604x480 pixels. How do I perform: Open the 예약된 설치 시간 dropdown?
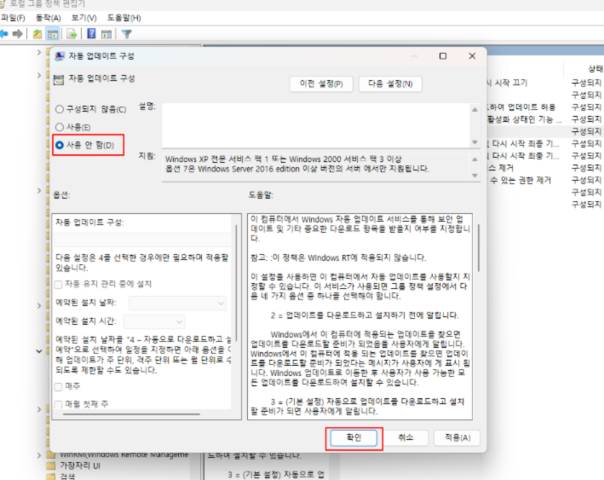point(154,321)
